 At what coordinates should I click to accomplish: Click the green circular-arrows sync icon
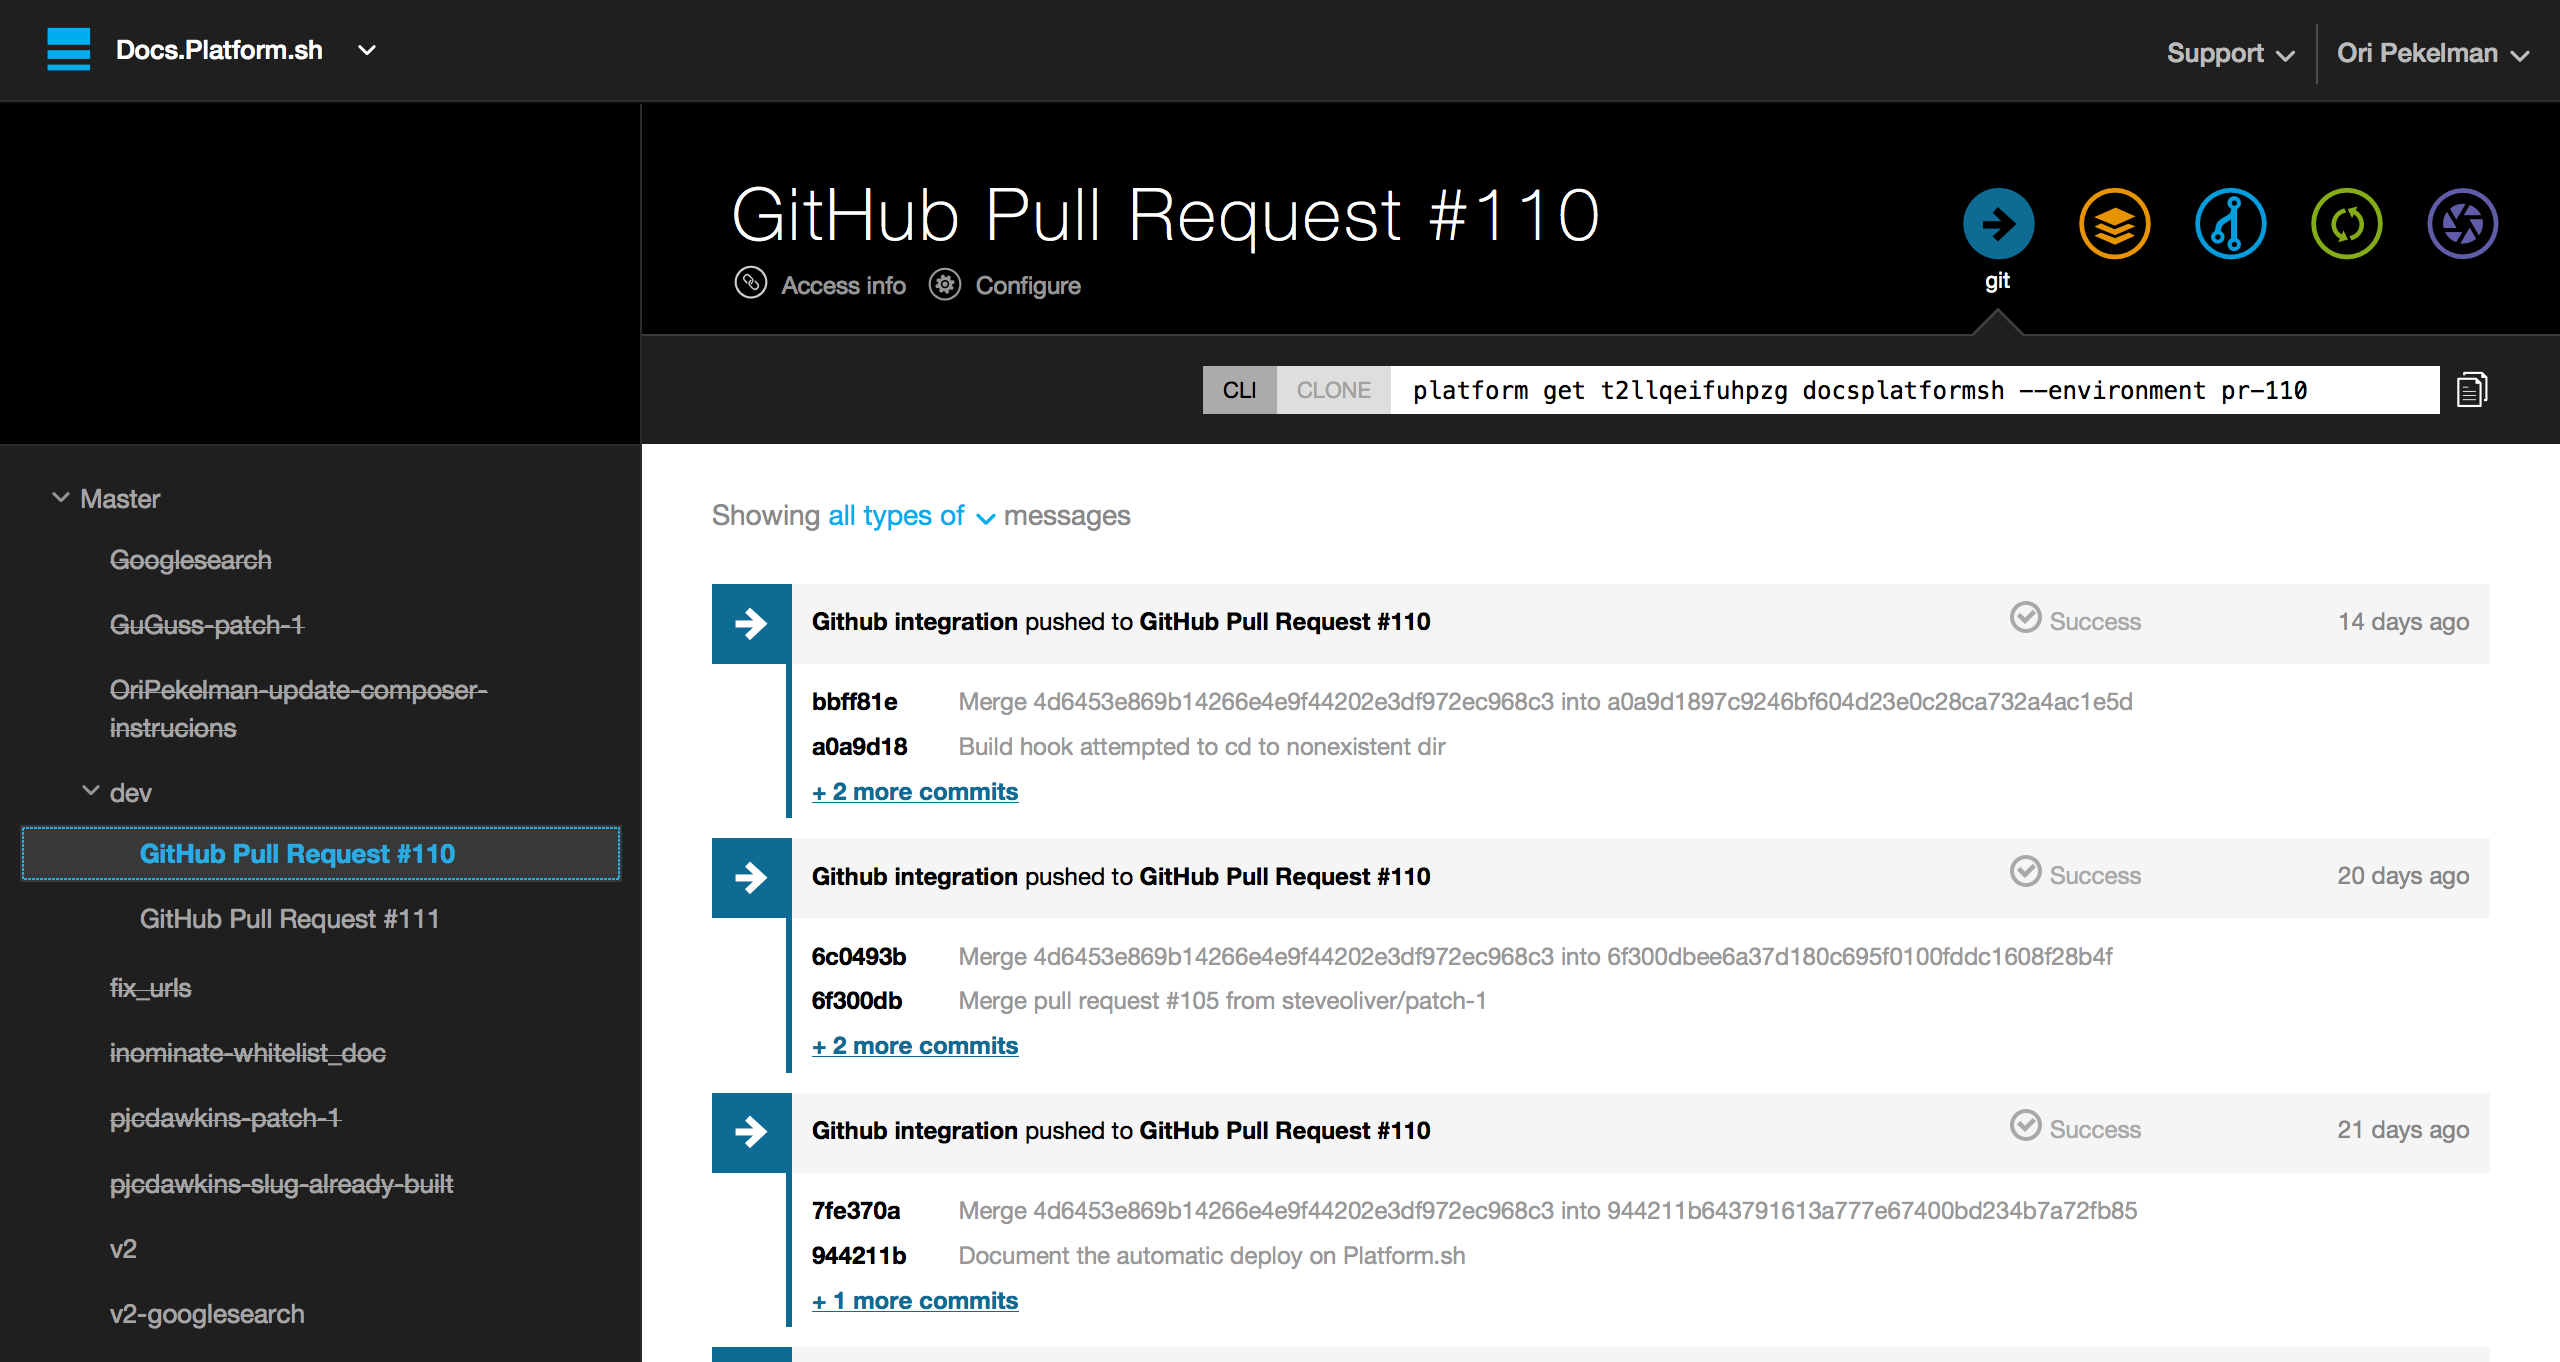tap(2346, 223)
